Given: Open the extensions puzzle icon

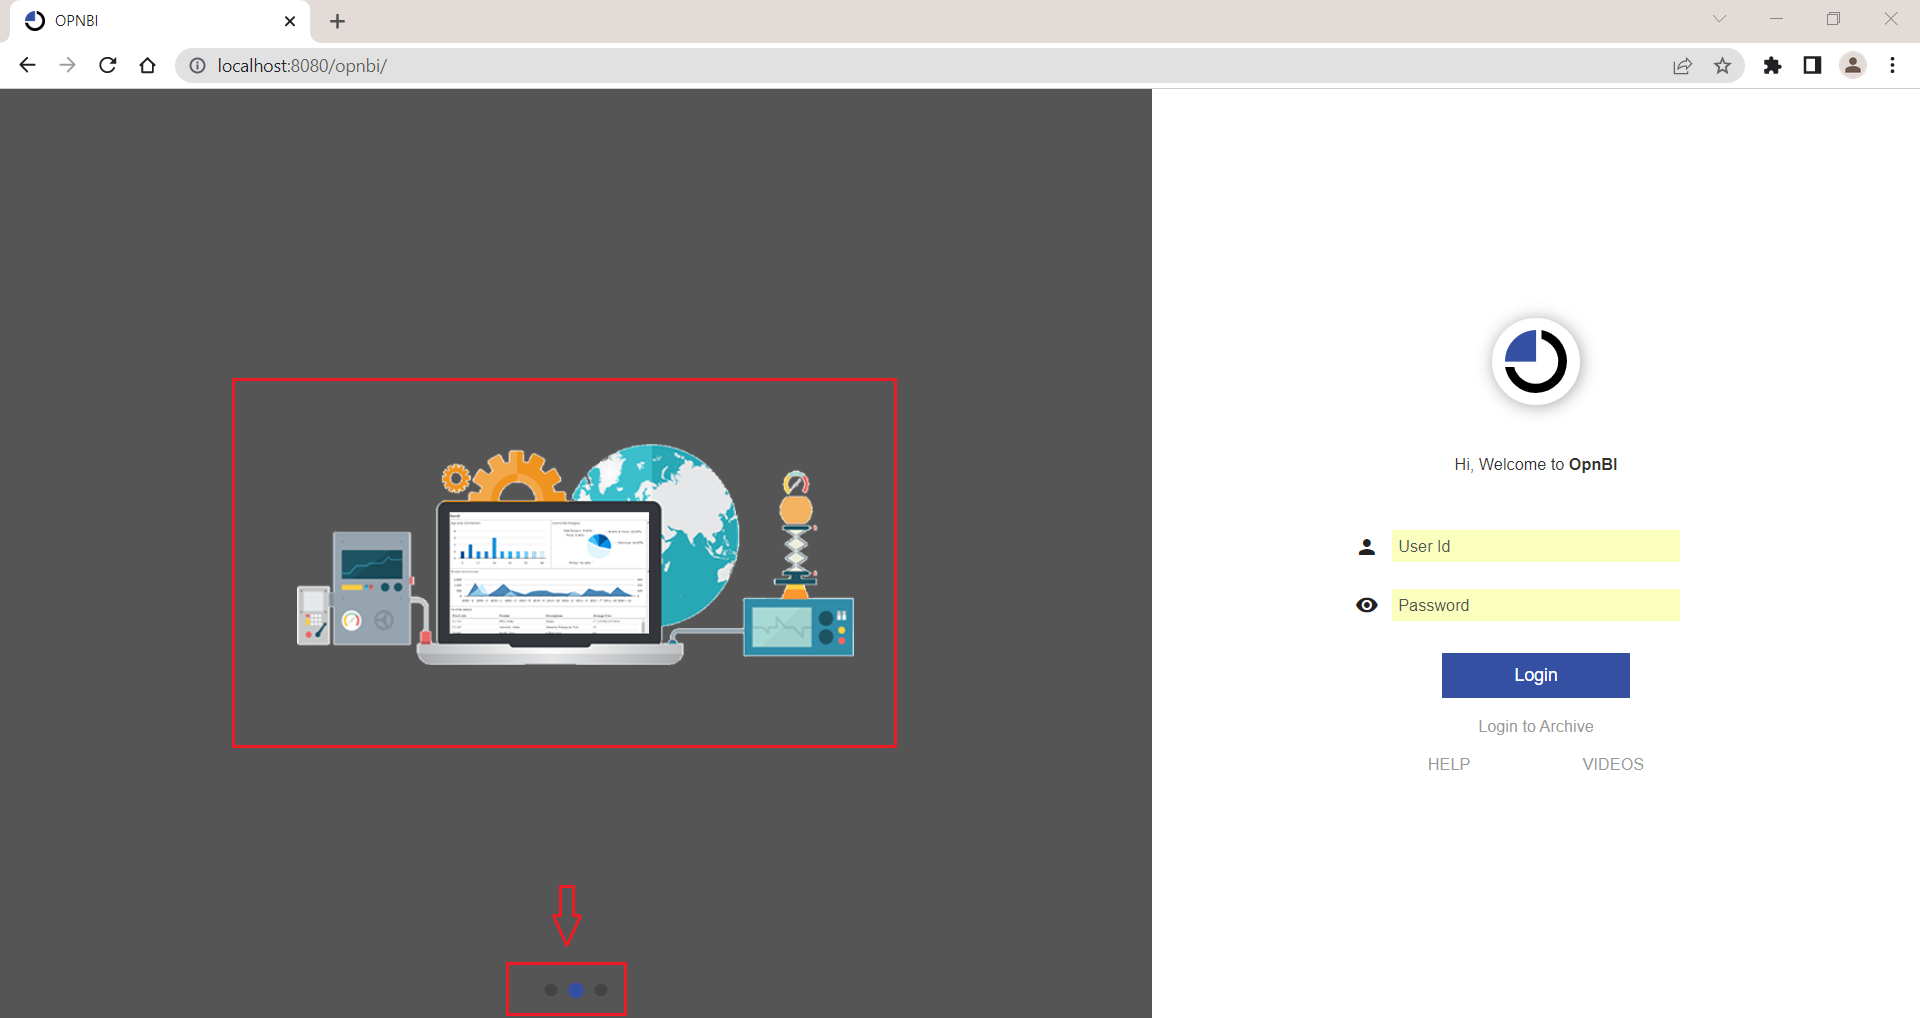Looking at the screenshot, I should click(1772, 65).
